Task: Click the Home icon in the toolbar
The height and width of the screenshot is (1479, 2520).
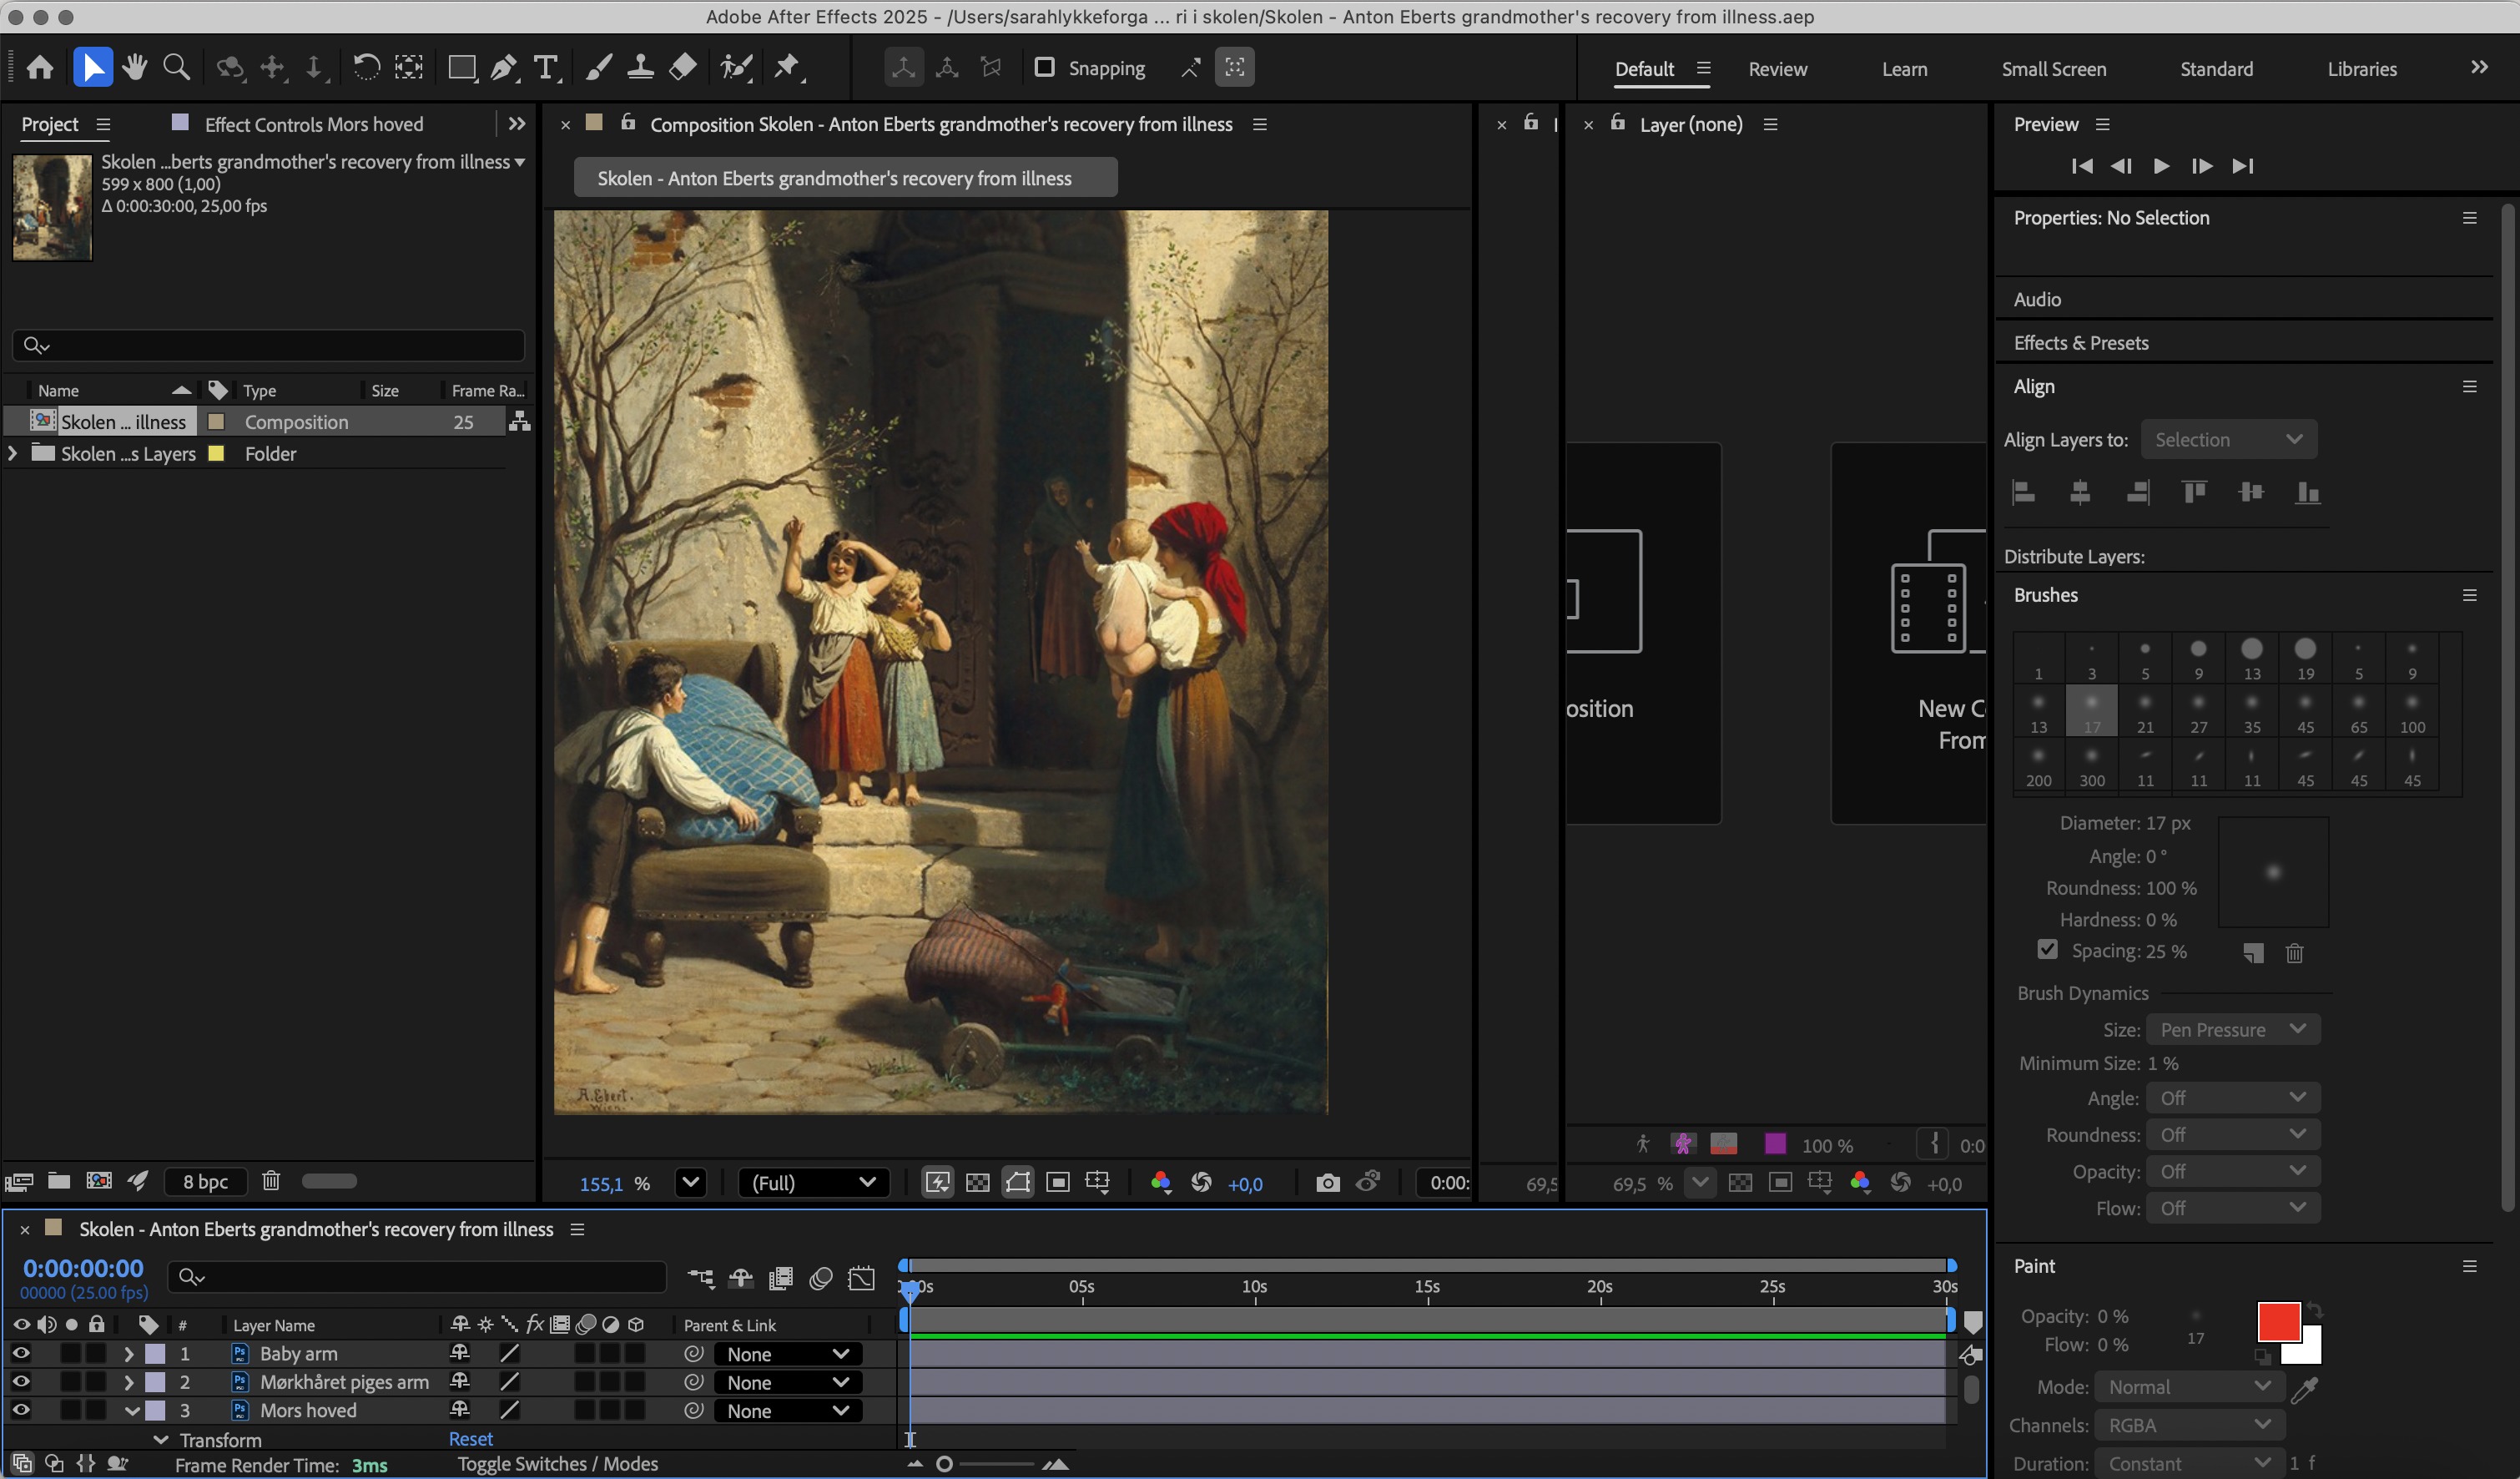Action: [x=40, y=68]
